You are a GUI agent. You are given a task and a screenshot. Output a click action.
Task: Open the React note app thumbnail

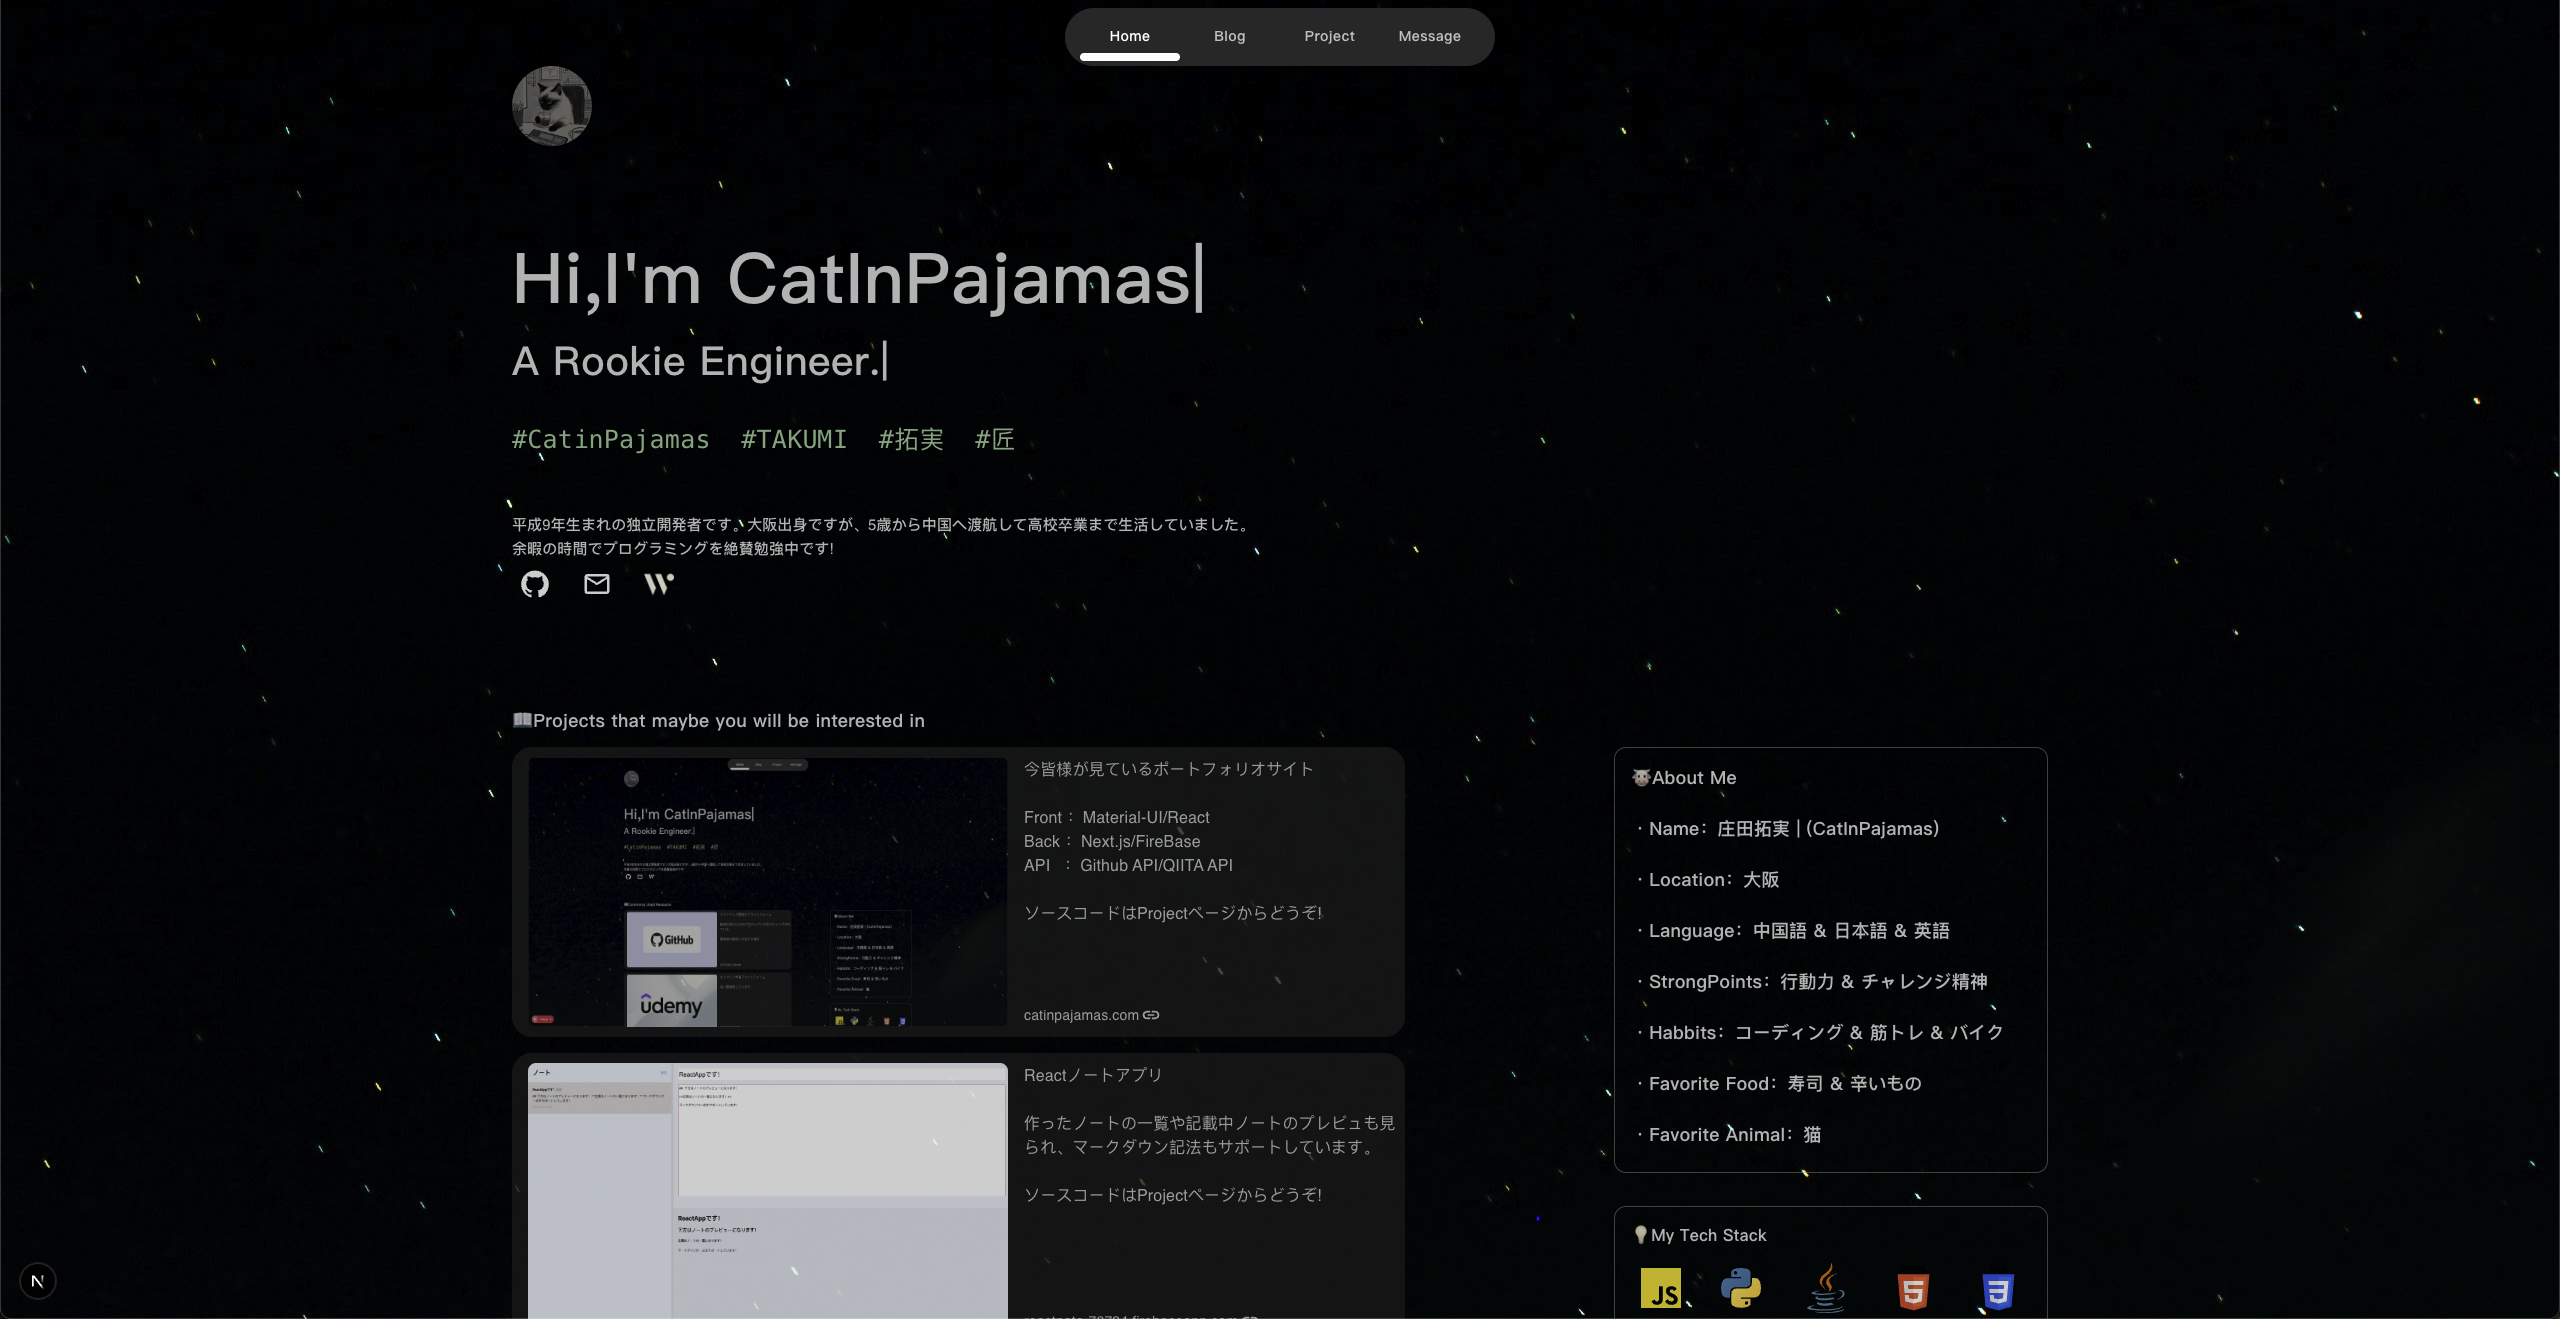coord(767,1190)
